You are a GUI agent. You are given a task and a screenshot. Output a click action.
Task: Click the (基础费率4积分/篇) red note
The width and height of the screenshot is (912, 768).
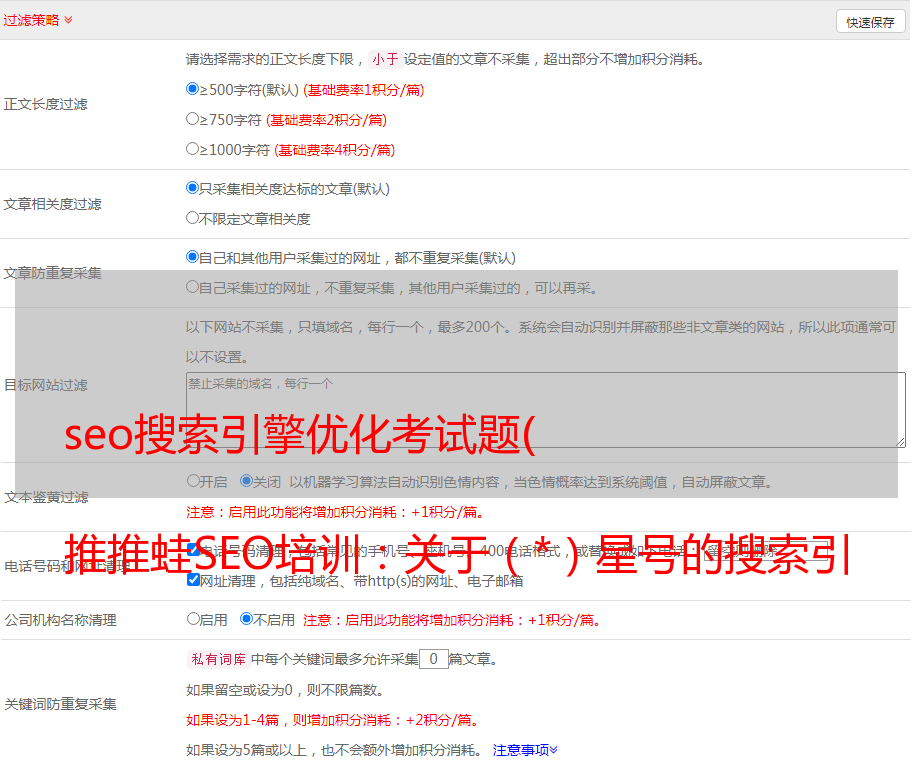pos(334,150)
